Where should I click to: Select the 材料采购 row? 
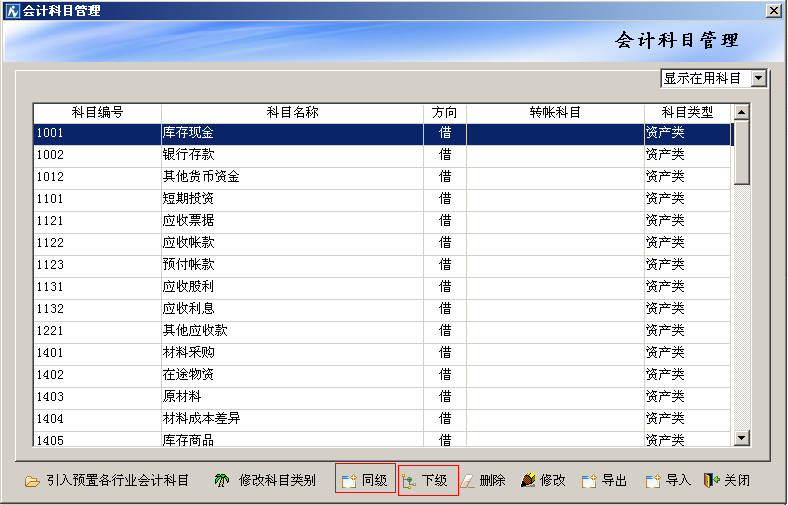[382, 353]
